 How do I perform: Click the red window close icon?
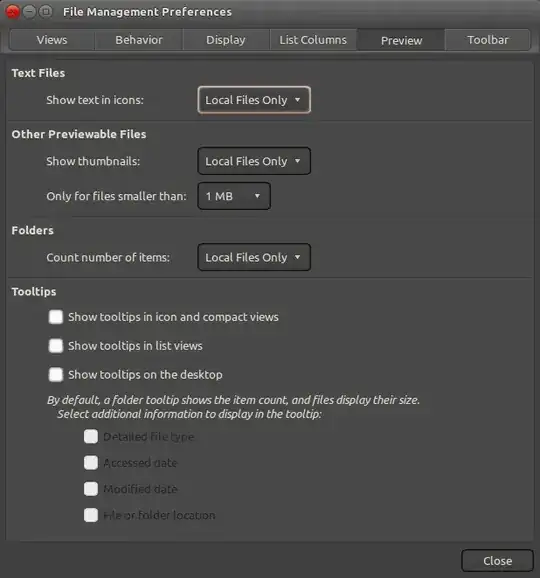point(13,12)
